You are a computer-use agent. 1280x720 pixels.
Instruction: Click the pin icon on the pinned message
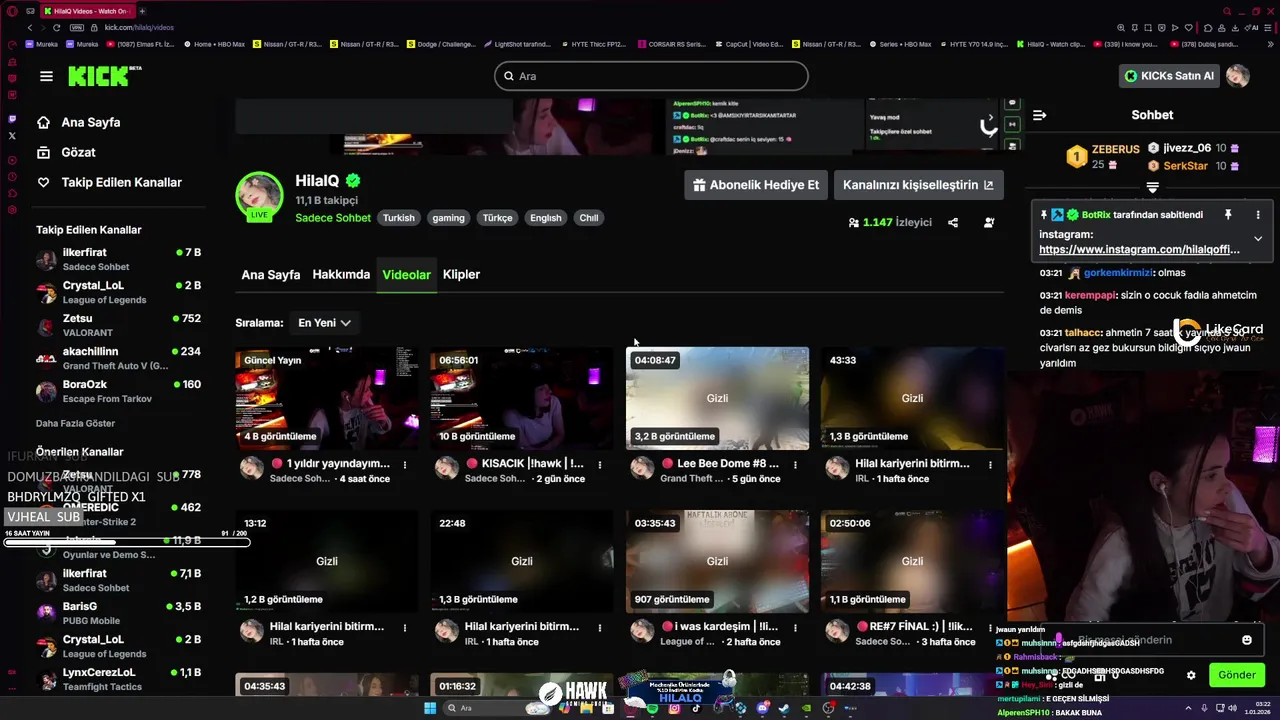point(1228,215)
